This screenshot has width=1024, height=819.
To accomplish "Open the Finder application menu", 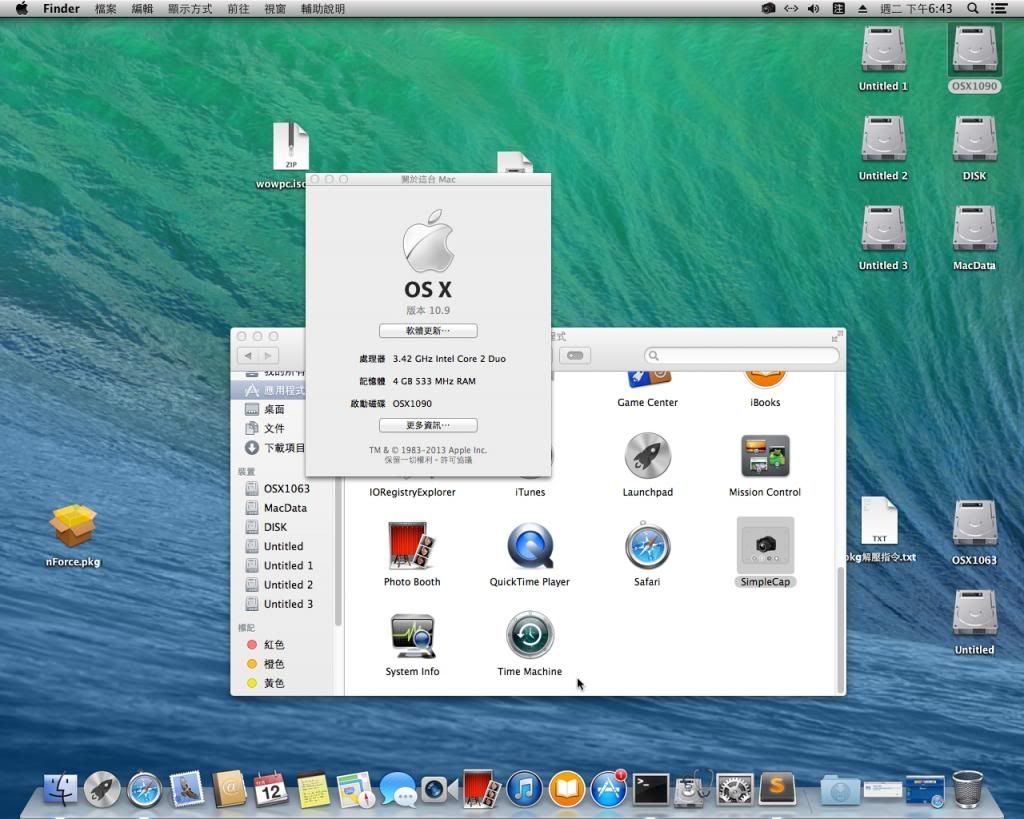I will pyautogui.click(x=61, y=8).
